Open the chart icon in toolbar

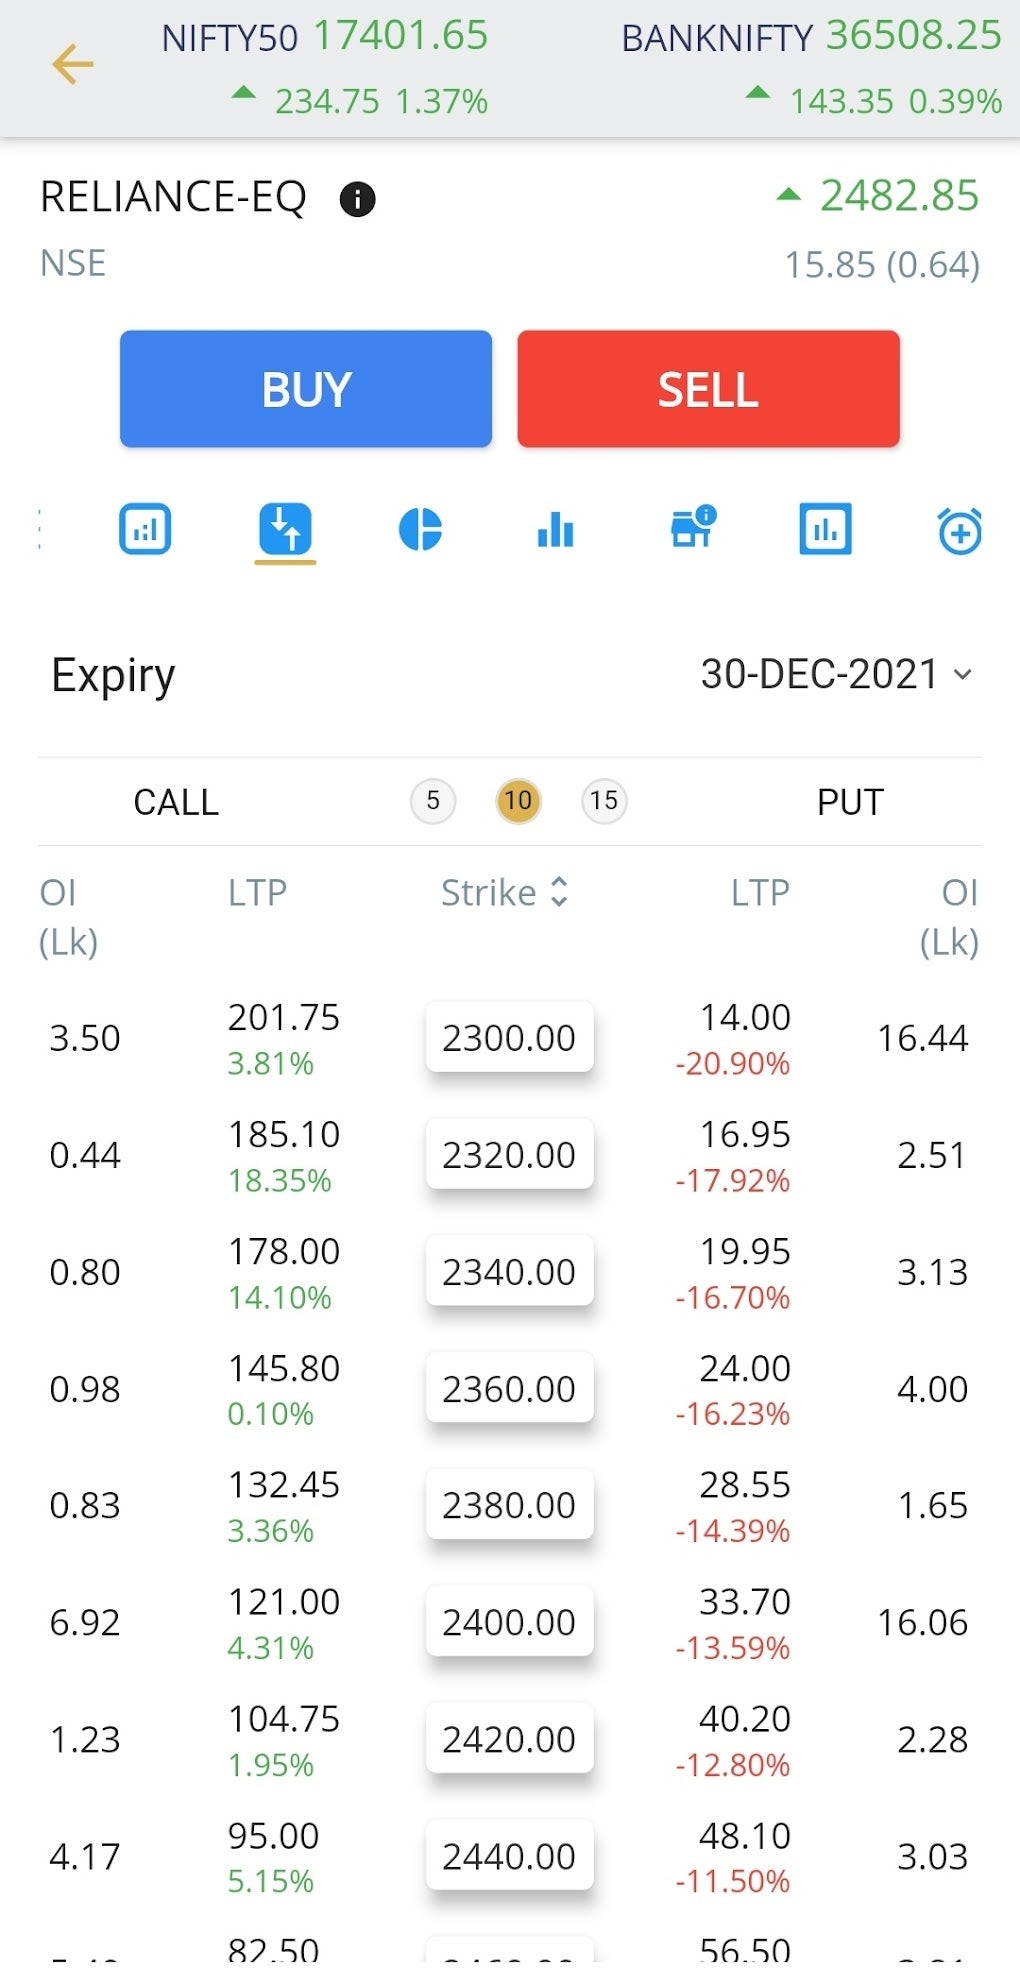tap(145, 529)
